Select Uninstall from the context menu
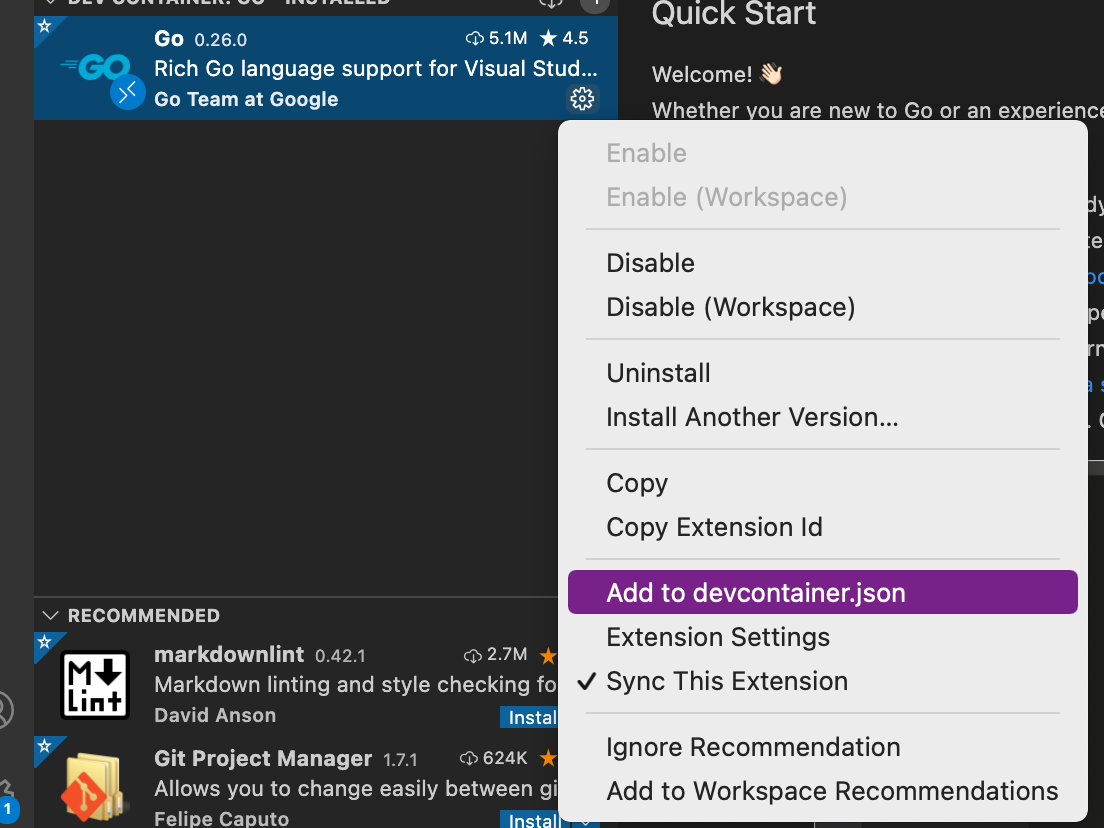The width and height of the screenshot is (1104, 828). (x=658, y=372)
